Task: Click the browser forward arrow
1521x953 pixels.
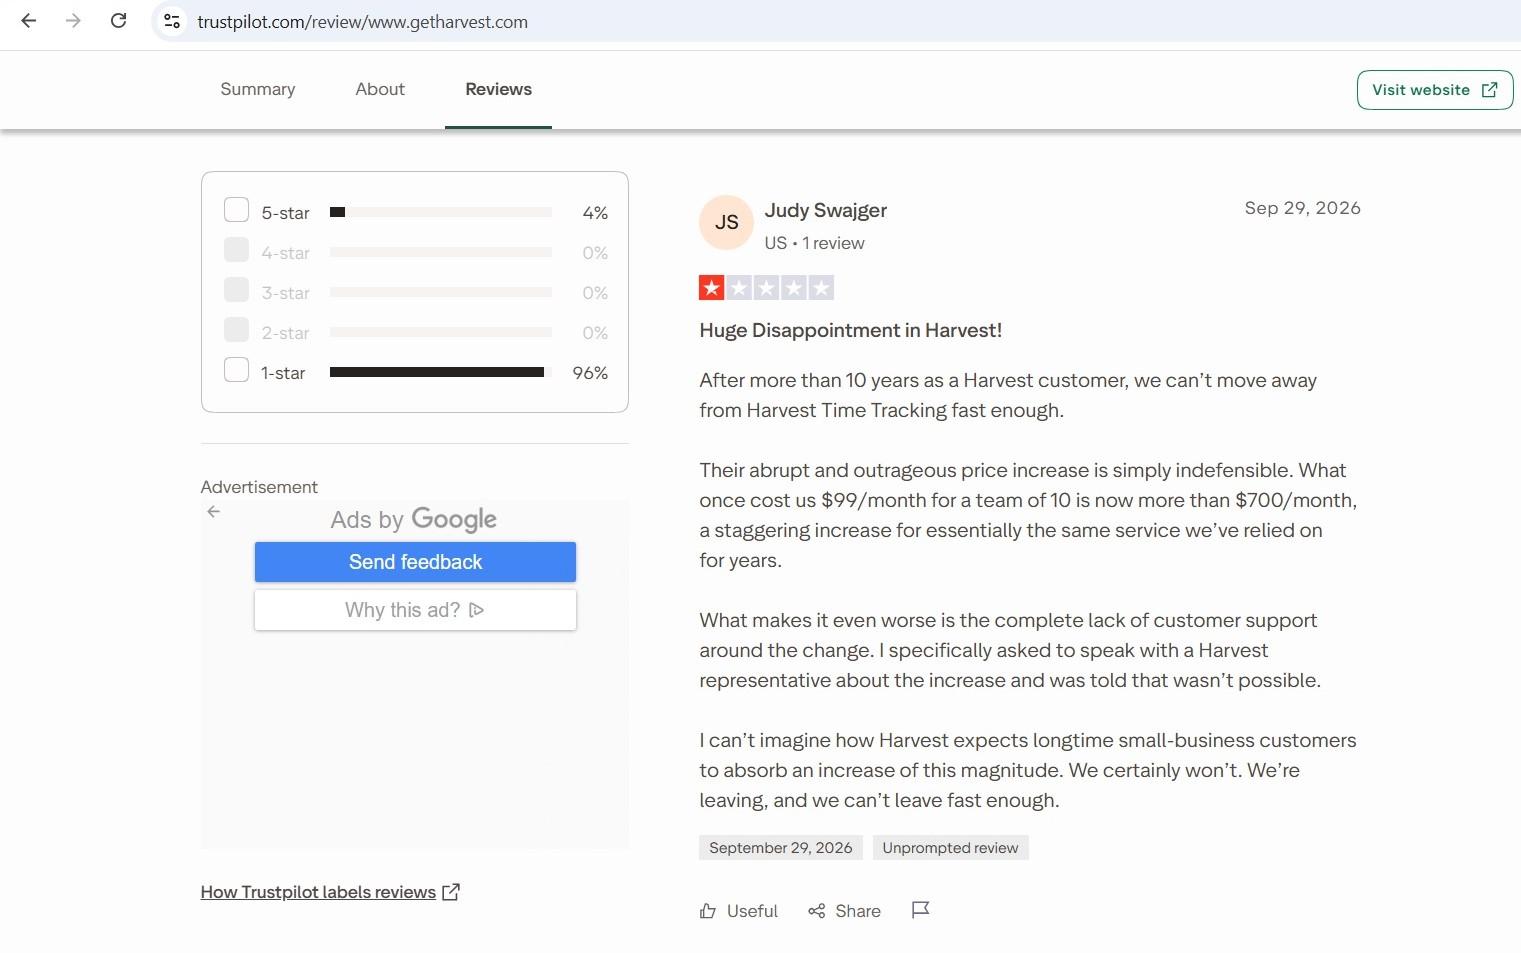Action: point(73,21)
